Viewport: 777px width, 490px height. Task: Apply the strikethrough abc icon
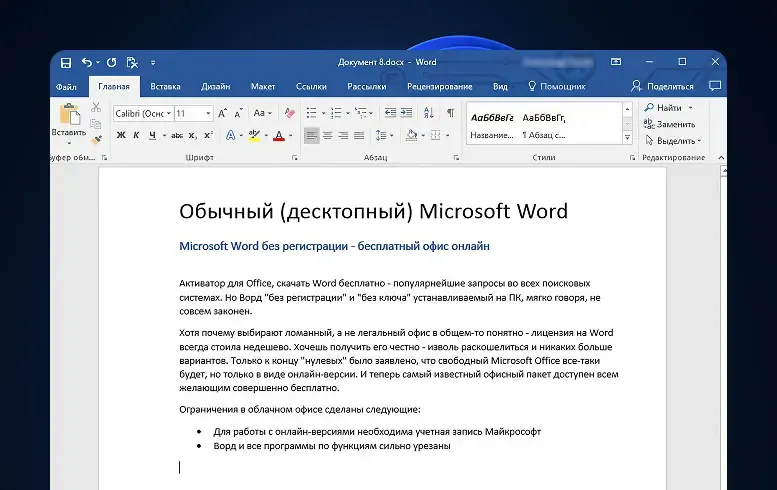(x=177, y=135)
